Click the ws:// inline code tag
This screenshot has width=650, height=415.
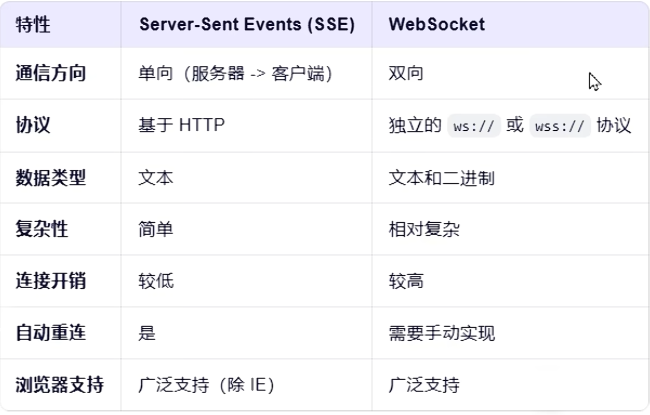pyautogui.click(x=474, y=126)
